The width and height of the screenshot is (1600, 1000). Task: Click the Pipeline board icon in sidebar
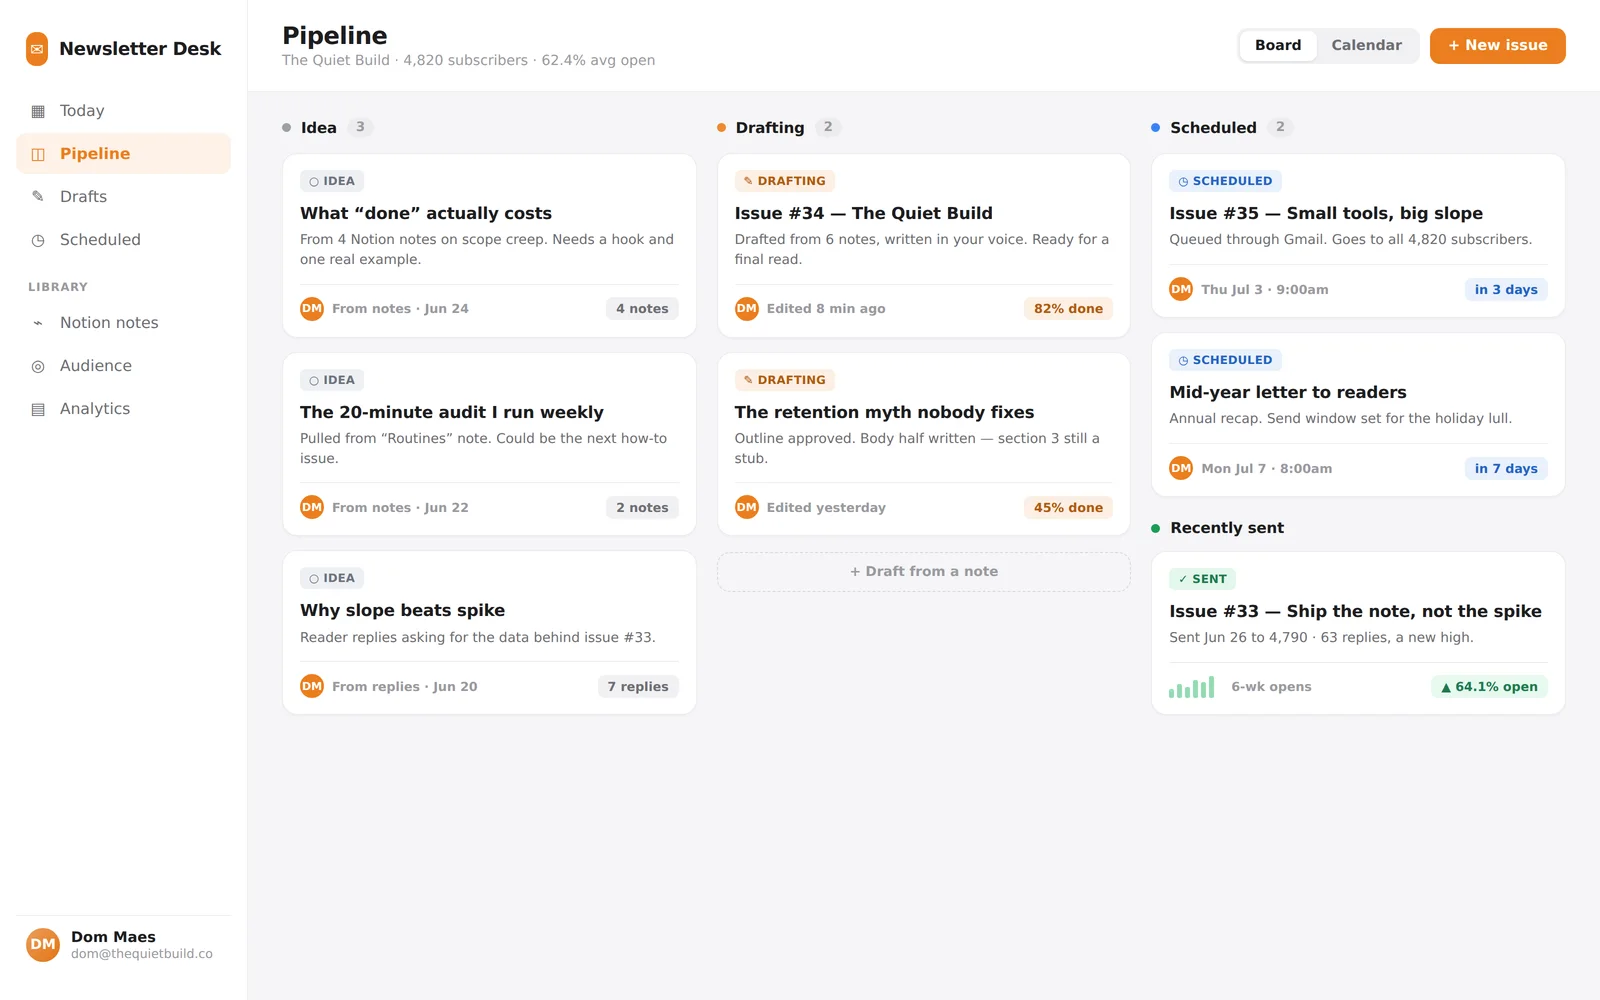(38, 154)
